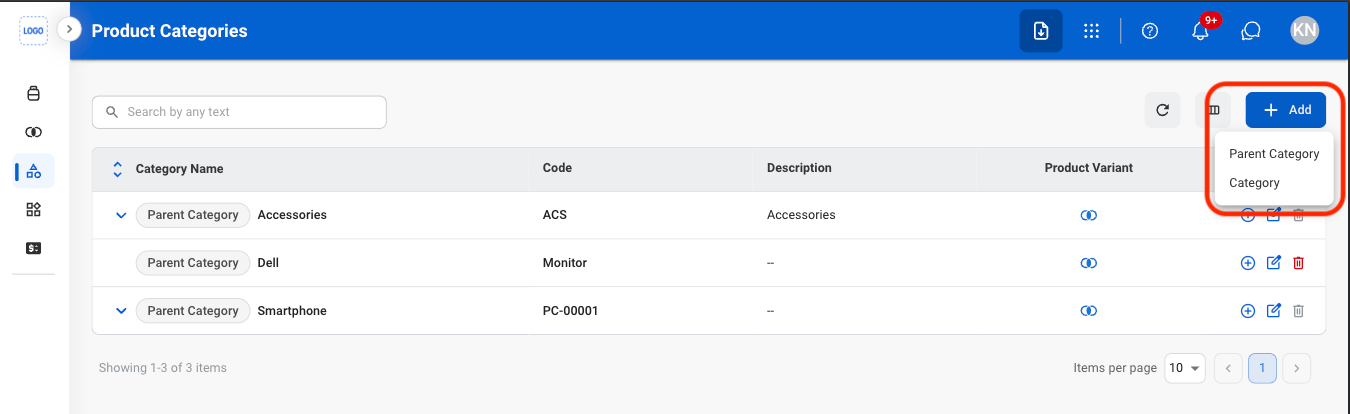Click the Parent Category tag on Accessories row
This screenshot has height=414, width=1350.
[x=193, y=215]
